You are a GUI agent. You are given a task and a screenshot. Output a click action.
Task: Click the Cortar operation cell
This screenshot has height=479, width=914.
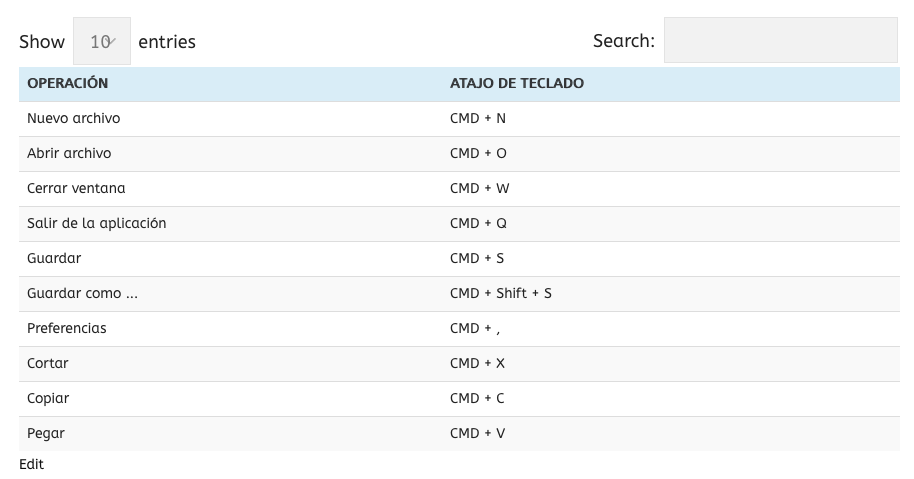[48, 363]
